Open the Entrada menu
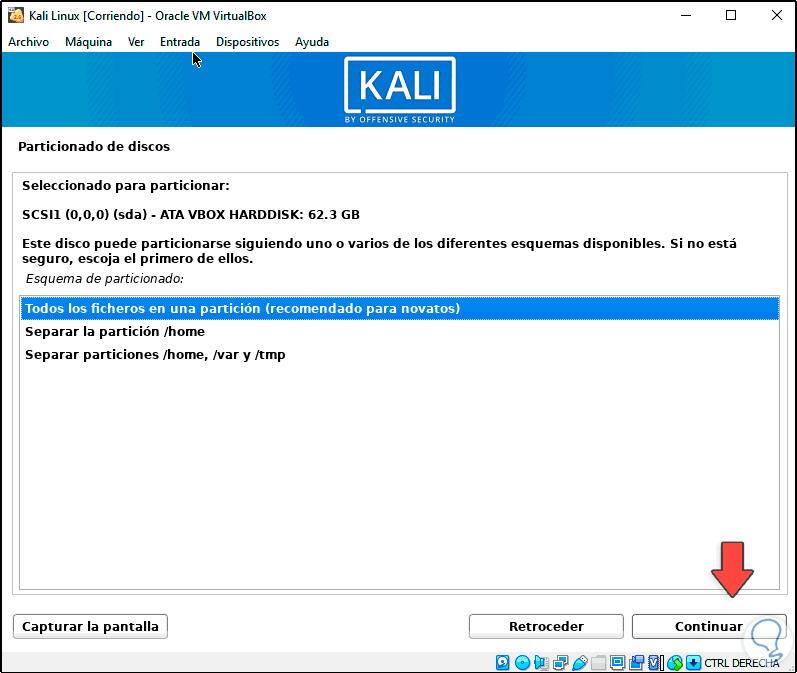This screenshot has width=797, height=673. pos(180,42)
